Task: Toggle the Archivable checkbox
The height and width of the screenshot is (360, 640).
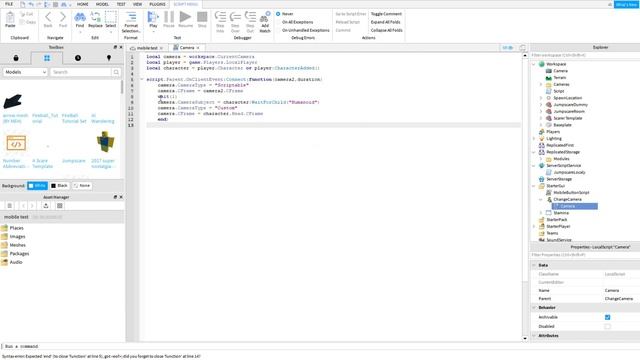Action: 607,317
